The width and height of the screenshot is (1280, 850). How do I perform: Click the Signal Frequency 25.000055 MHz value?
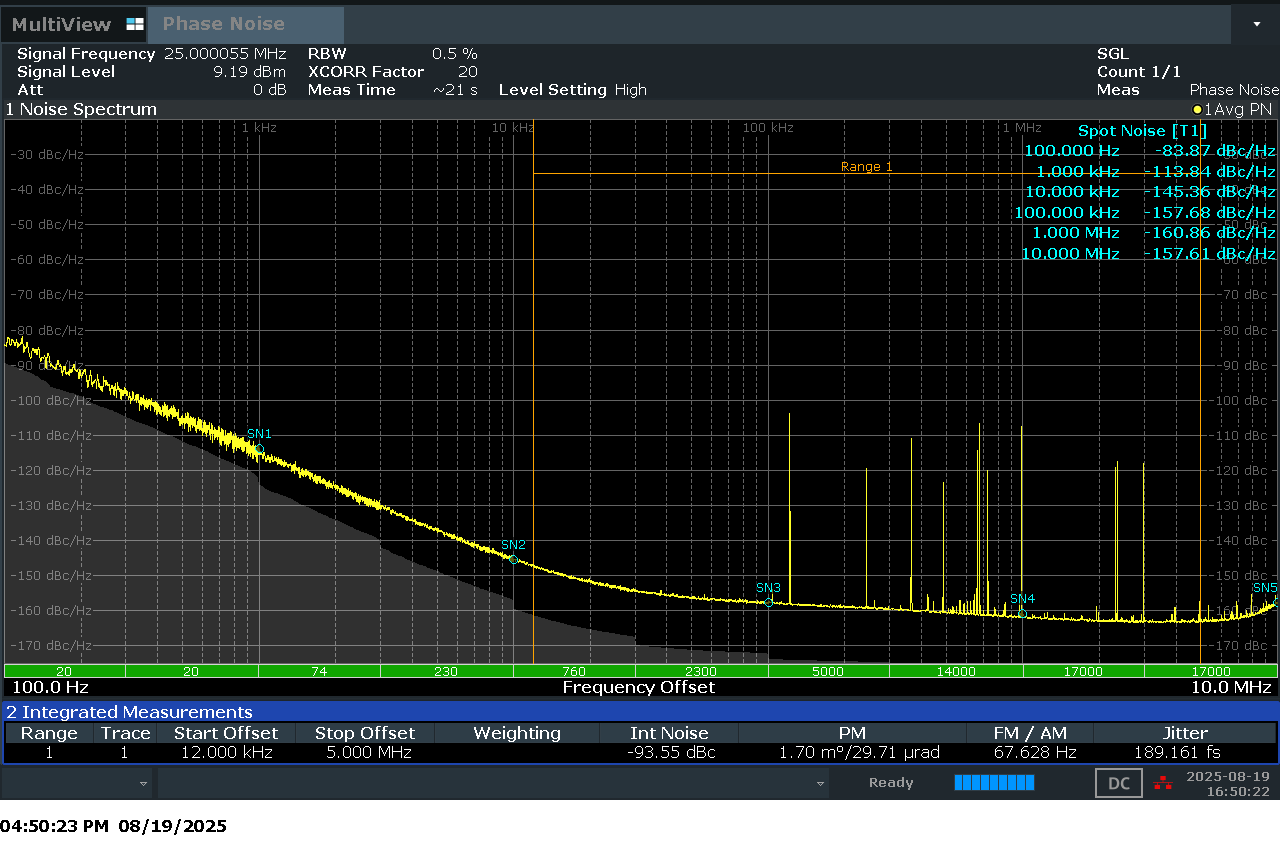coord(225,54)
